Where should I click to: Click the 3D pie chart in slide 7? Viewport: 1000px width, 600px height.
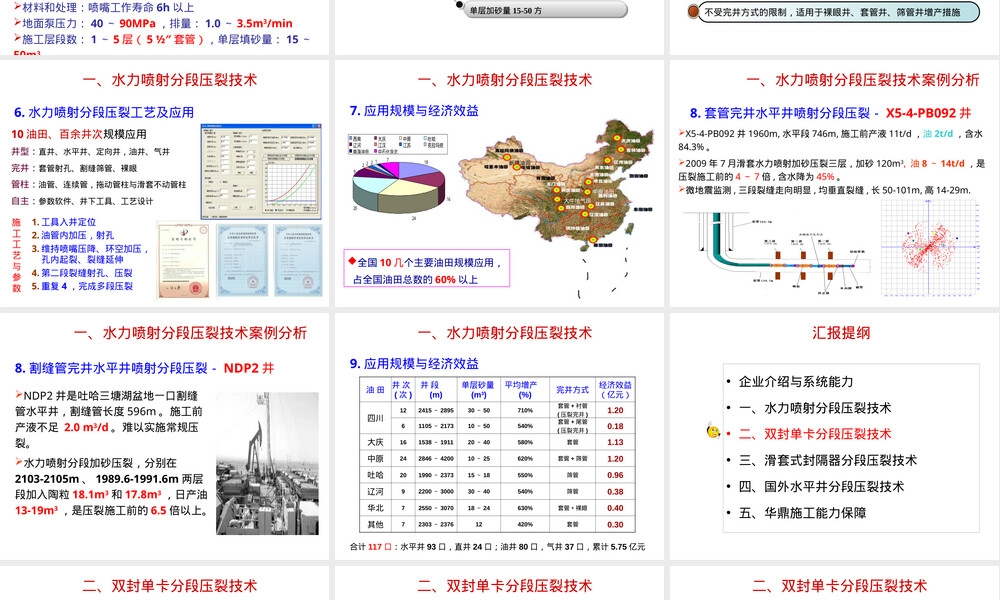coord(399,186)
